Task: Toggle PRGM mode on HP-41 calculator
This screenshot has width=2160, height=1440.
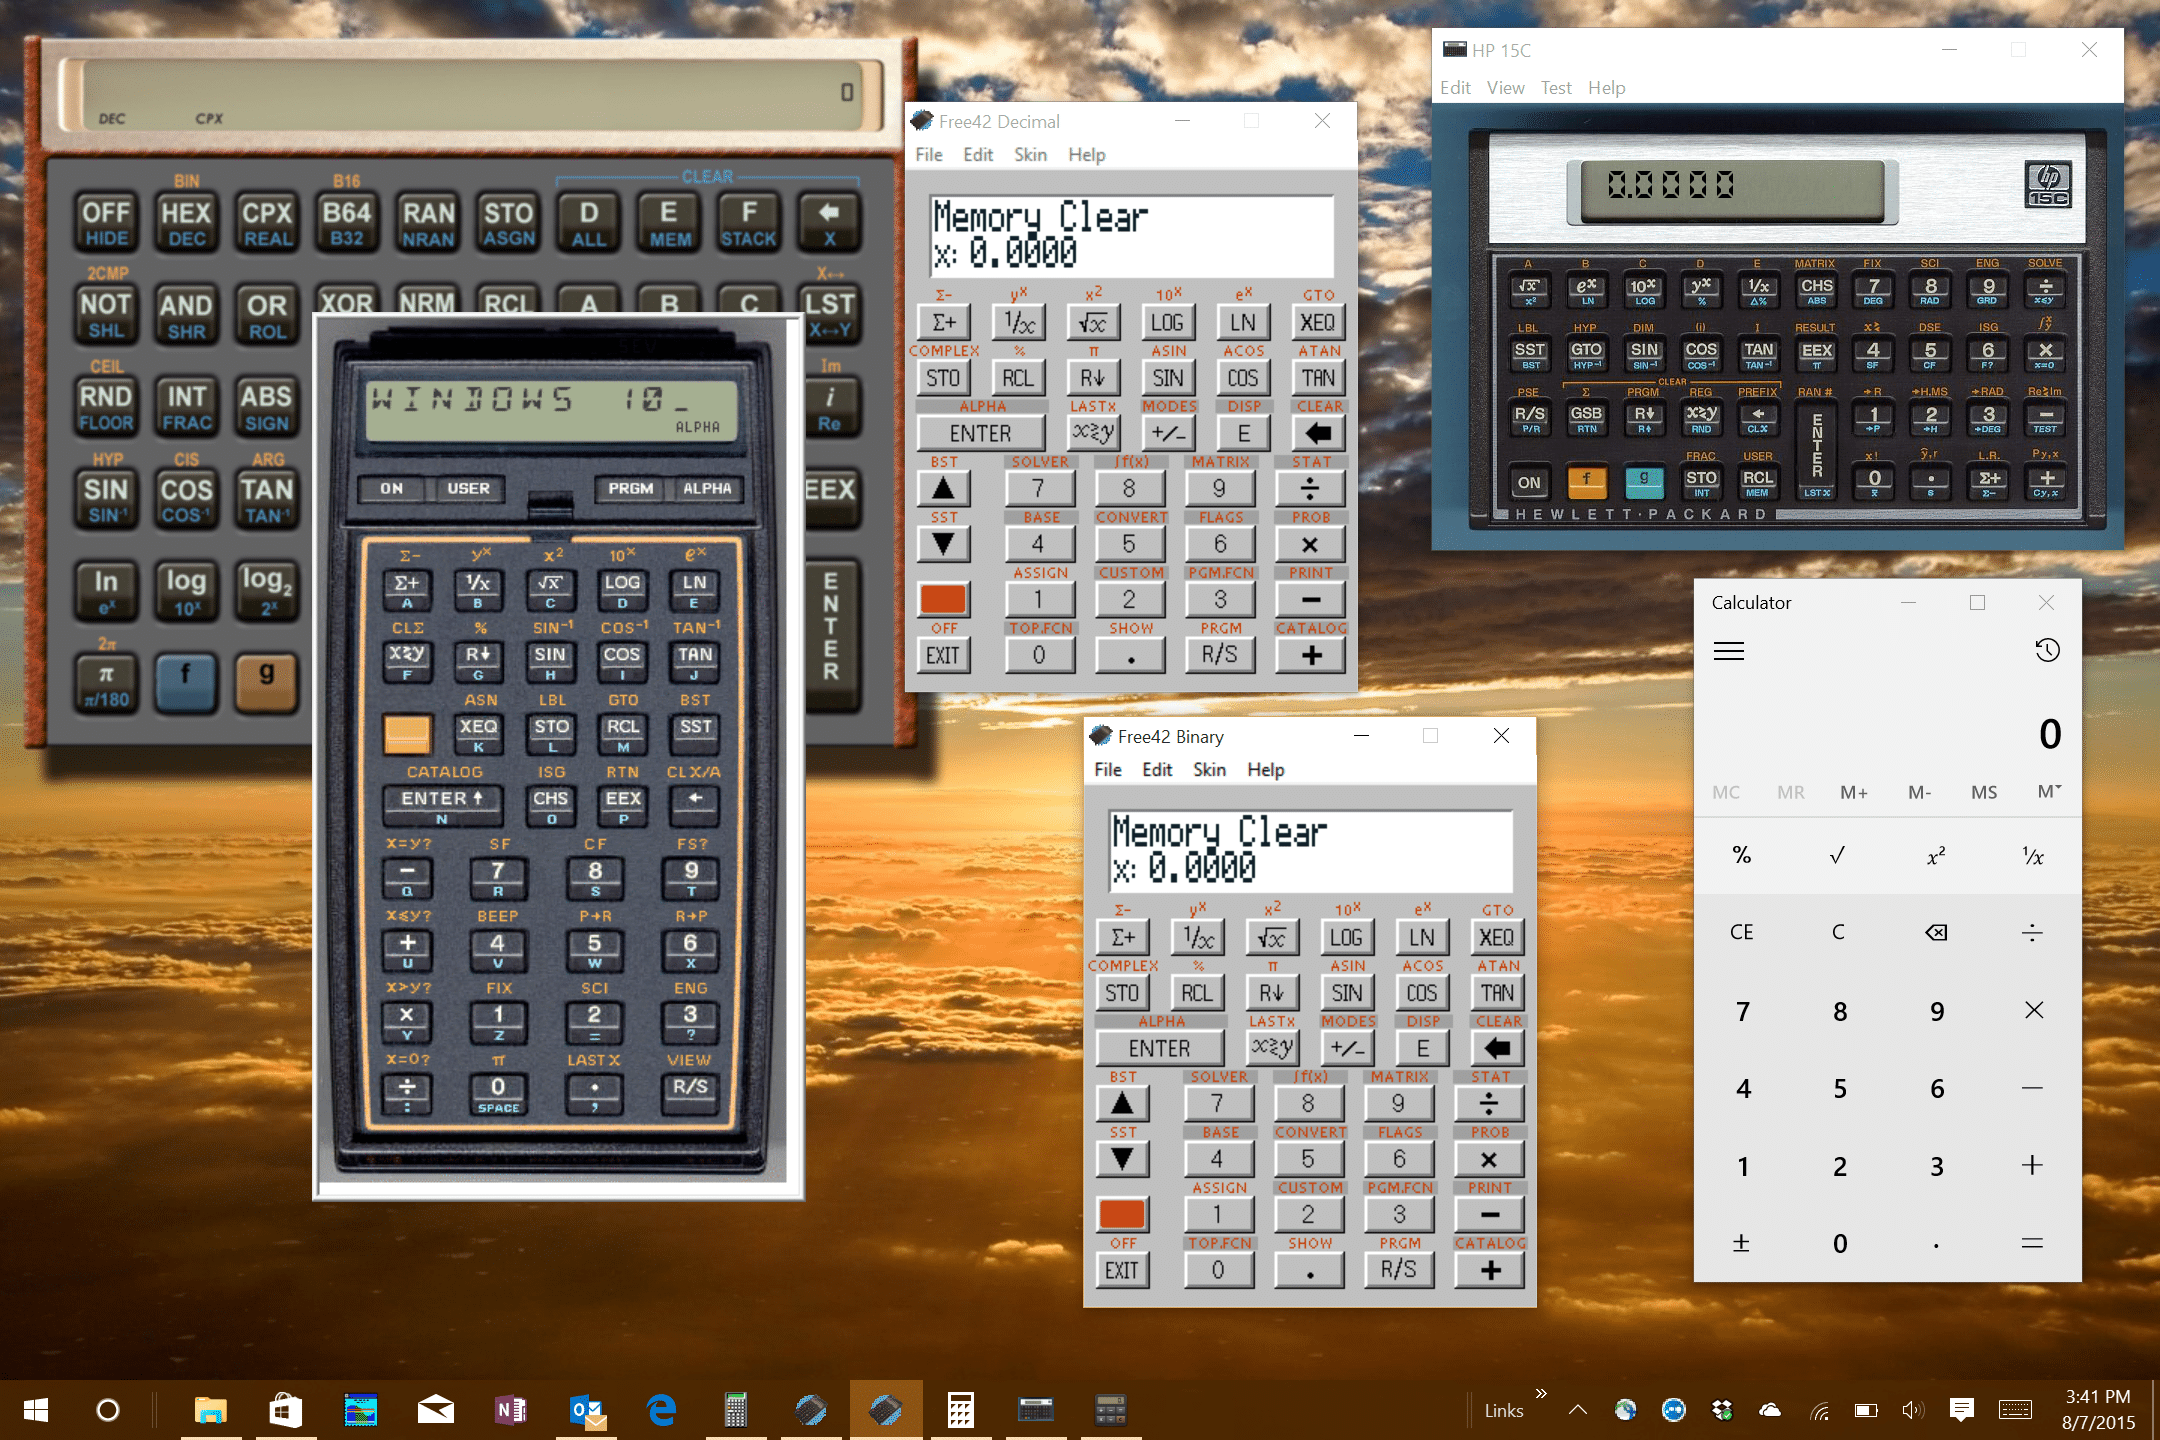Action: [631, 488]
